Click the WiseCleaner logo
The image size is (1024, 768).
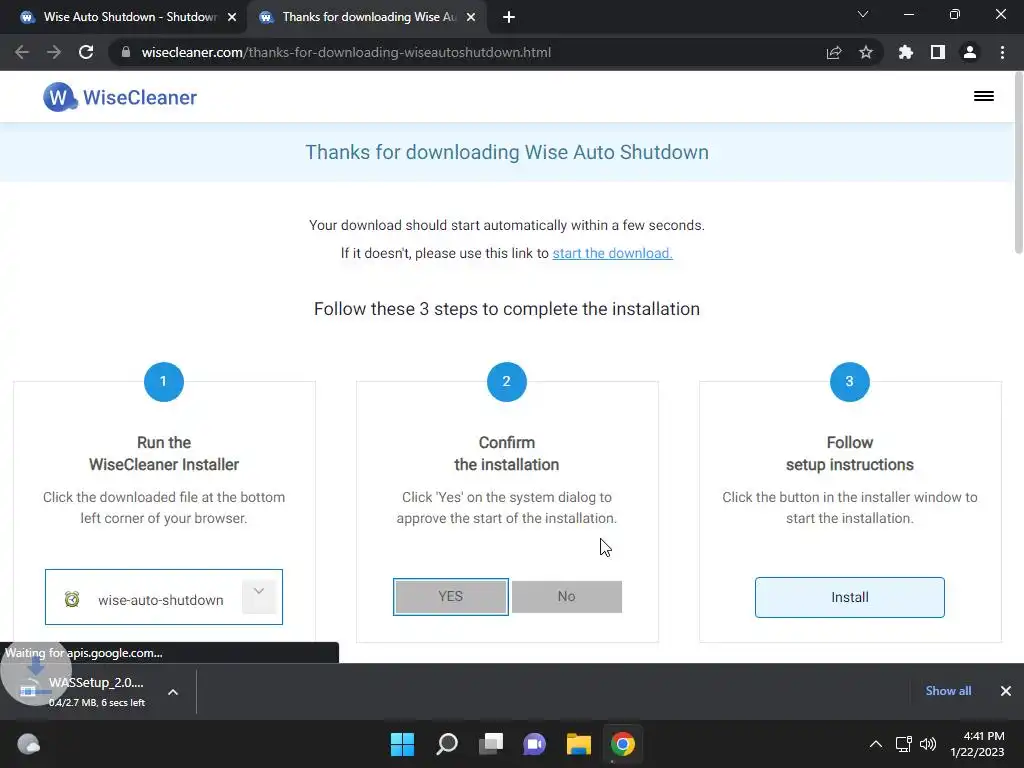[x=120, y=97]
